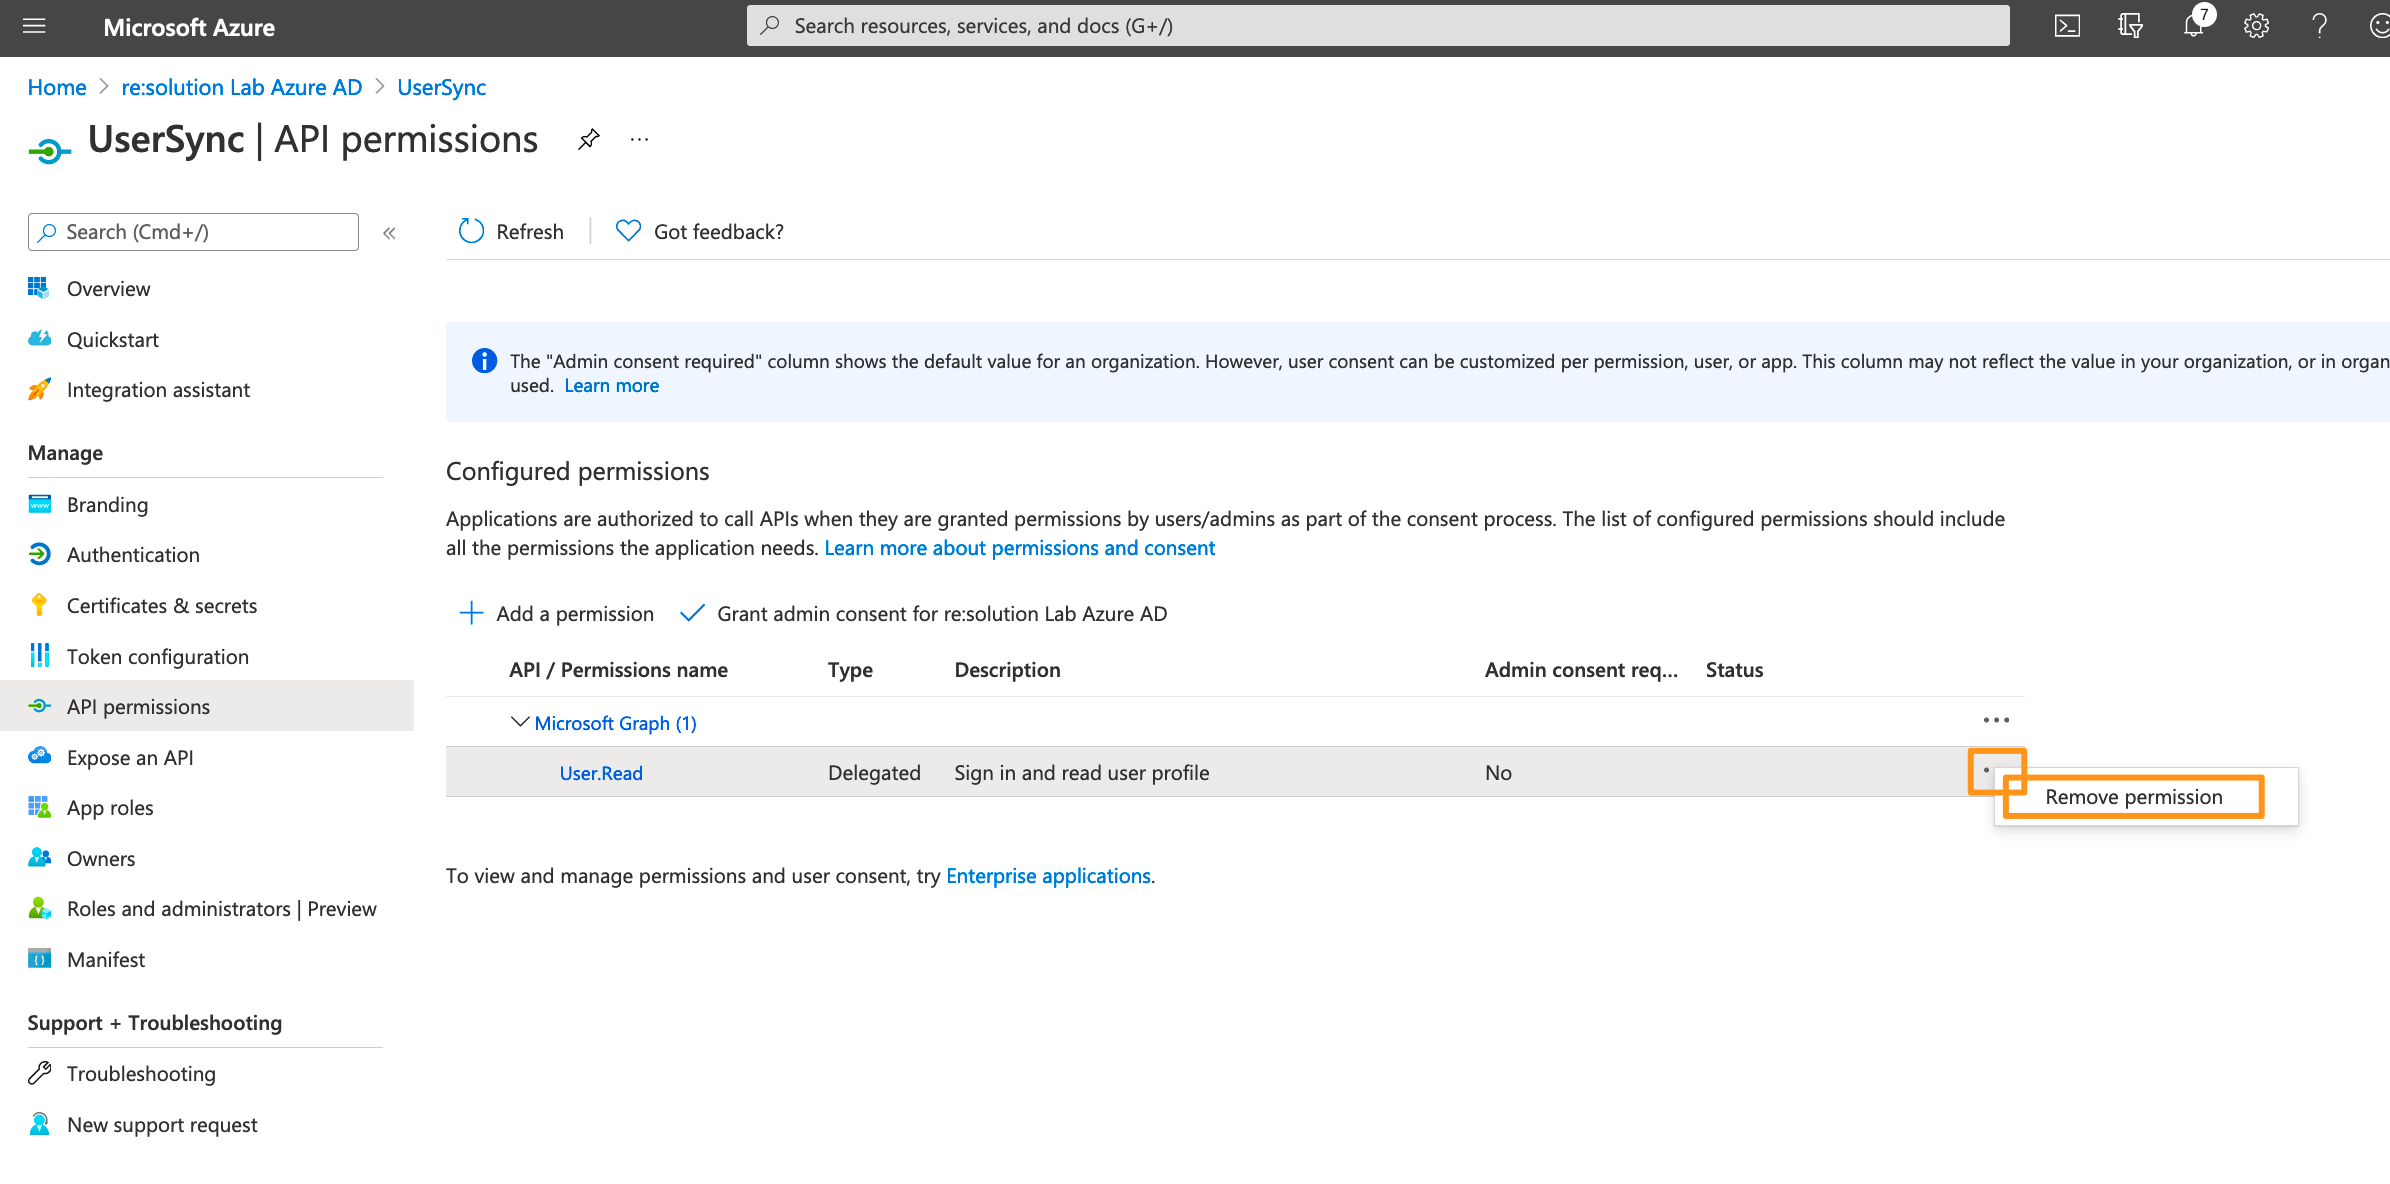Click the Branding sidebar icon
This screenshot has width=2390, height=1184.
(x=39, y=504)
